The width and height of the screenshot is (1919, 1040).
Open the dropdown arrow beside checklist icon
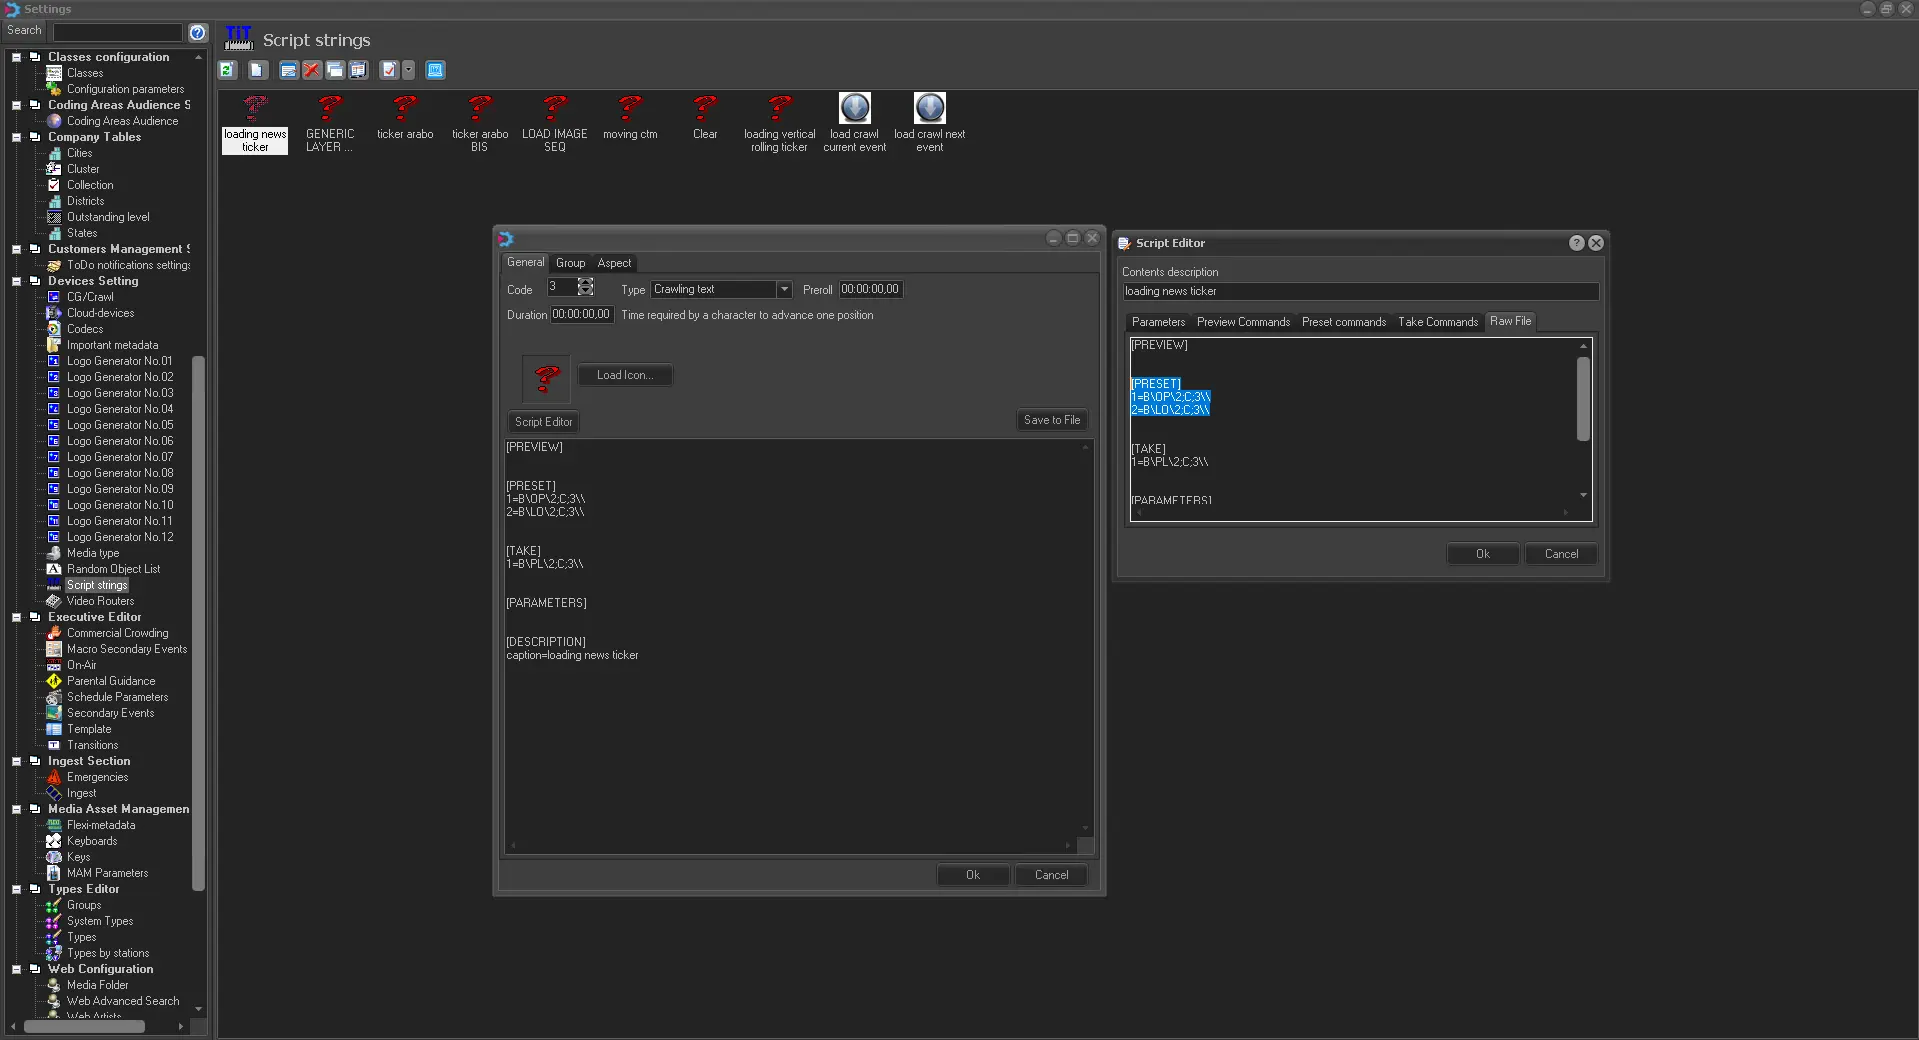[408, 70]
